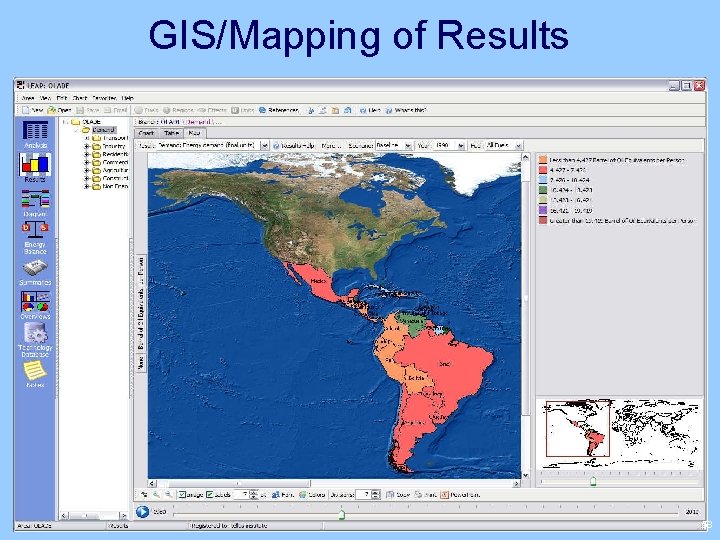Screen dimensions: 720x540
Task: Click the More... button beside Results Help
Action: (x=331, y=145)
